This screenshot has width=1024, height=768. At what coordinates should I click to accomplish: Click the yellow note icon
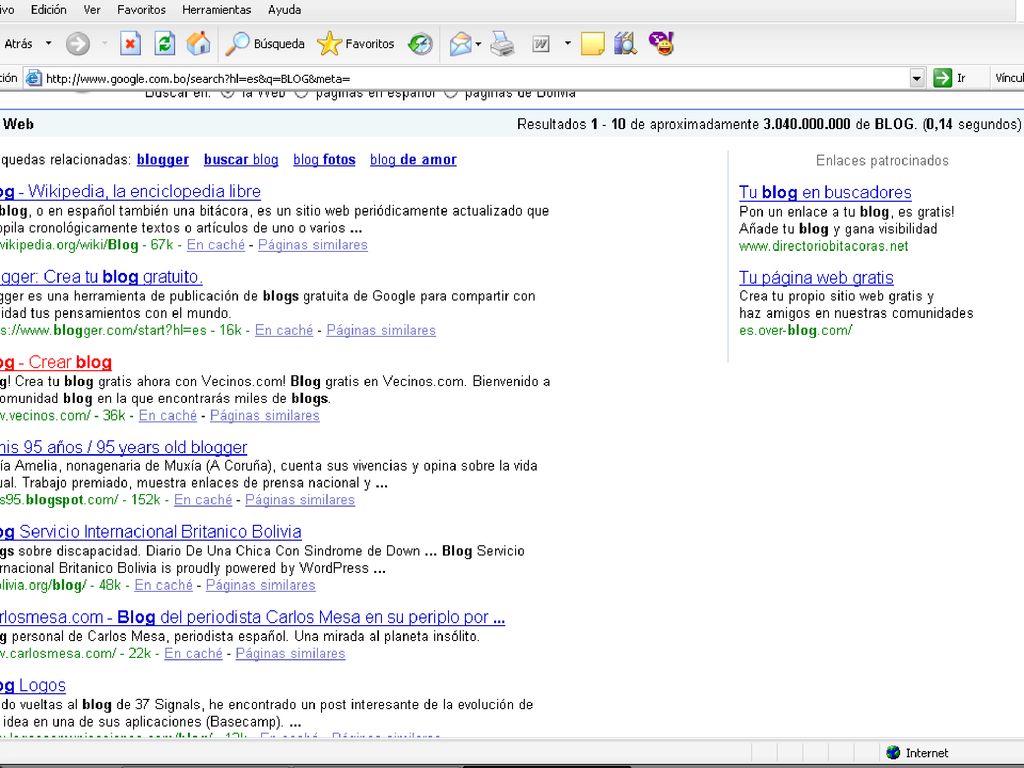coord(592,44)
